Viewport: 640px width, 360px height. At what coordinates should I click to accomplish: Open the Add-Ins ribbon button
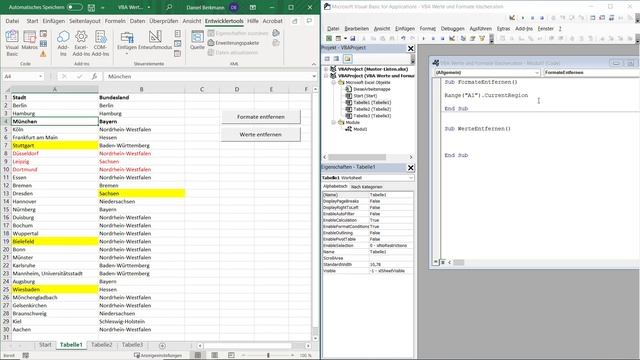[63, 43]
